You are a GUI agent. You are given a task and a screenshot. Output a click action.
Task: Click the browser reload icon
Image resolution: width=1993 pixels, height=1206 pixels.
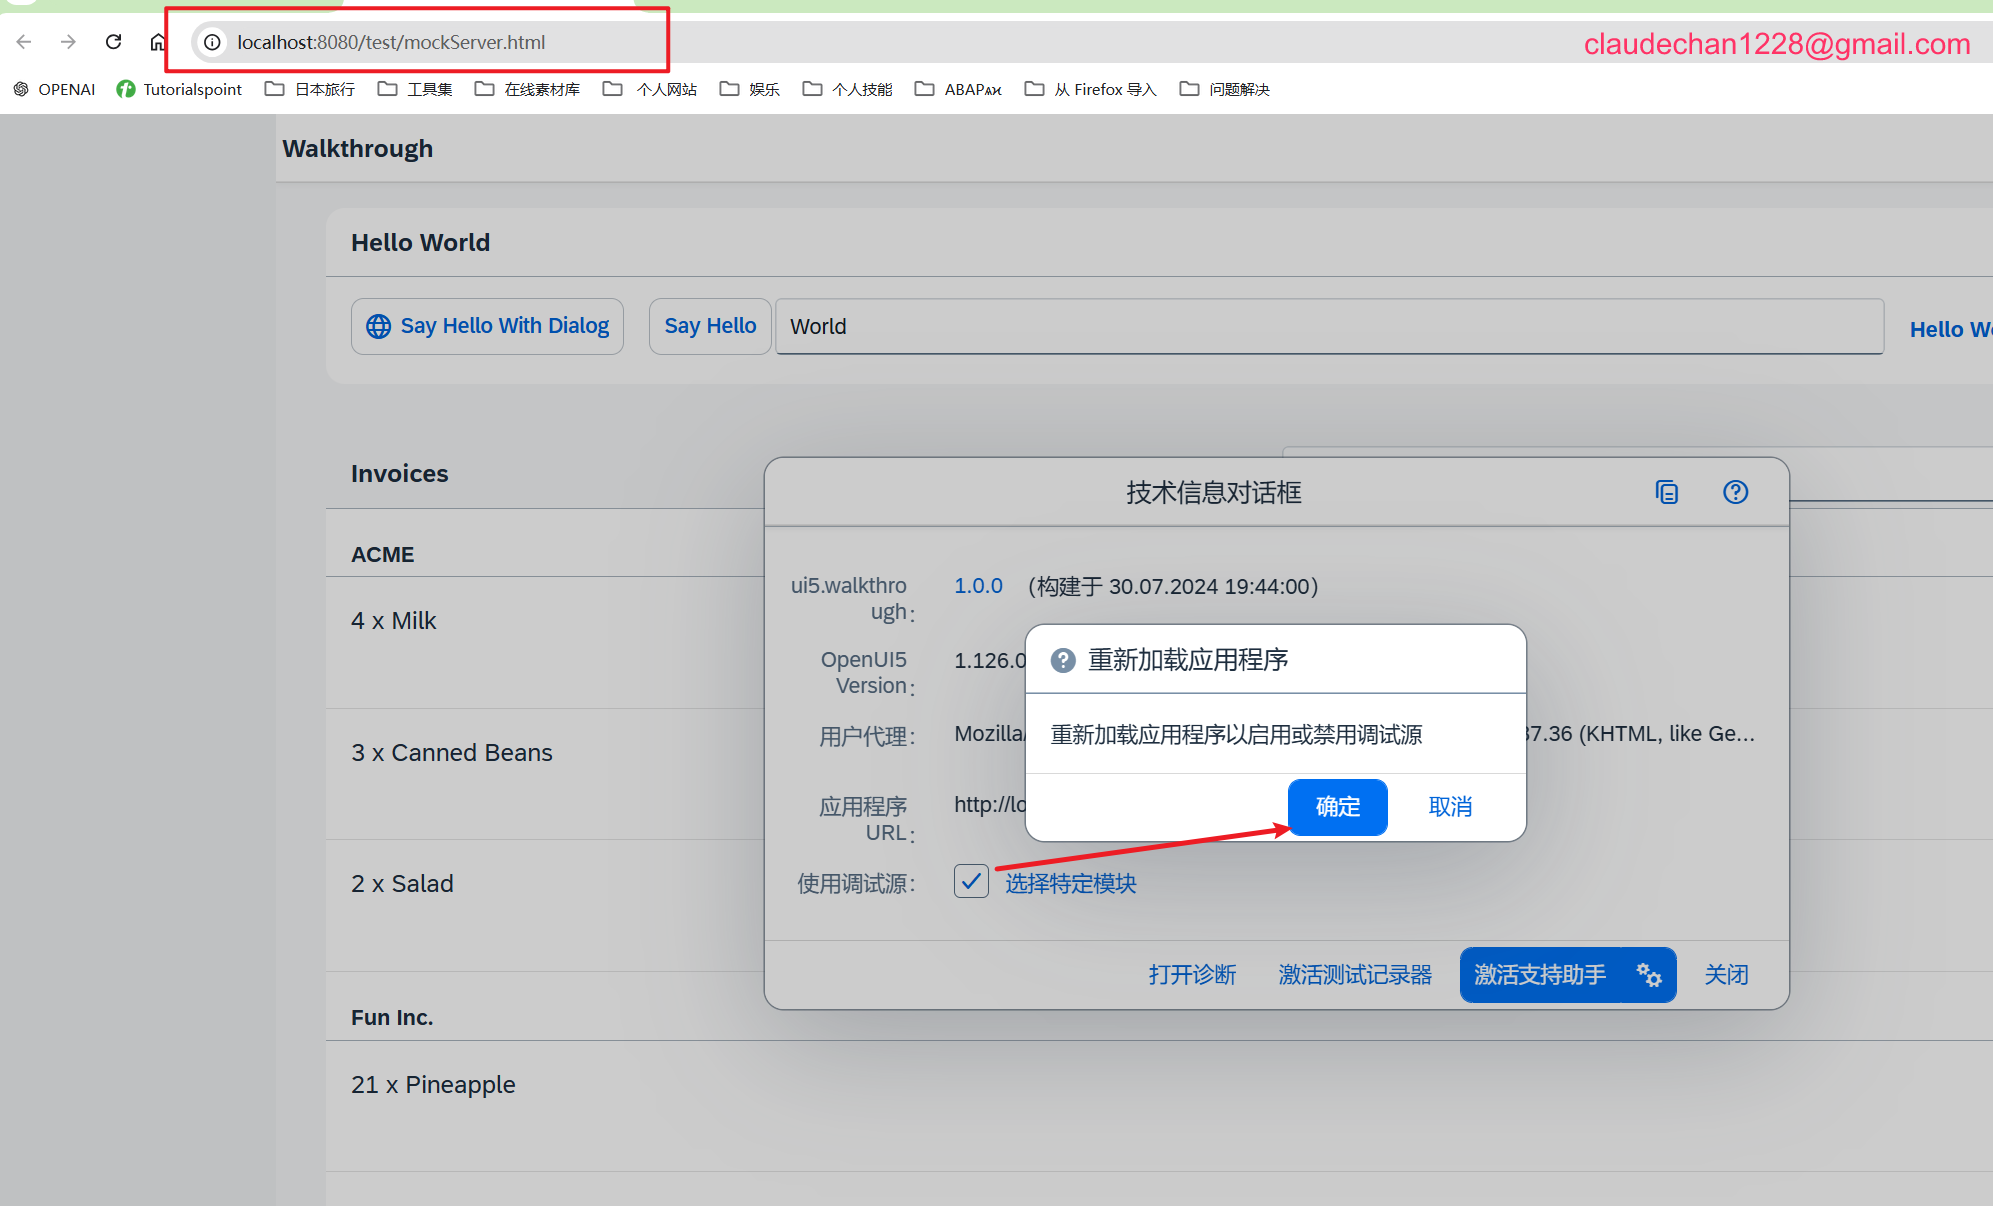113,42
